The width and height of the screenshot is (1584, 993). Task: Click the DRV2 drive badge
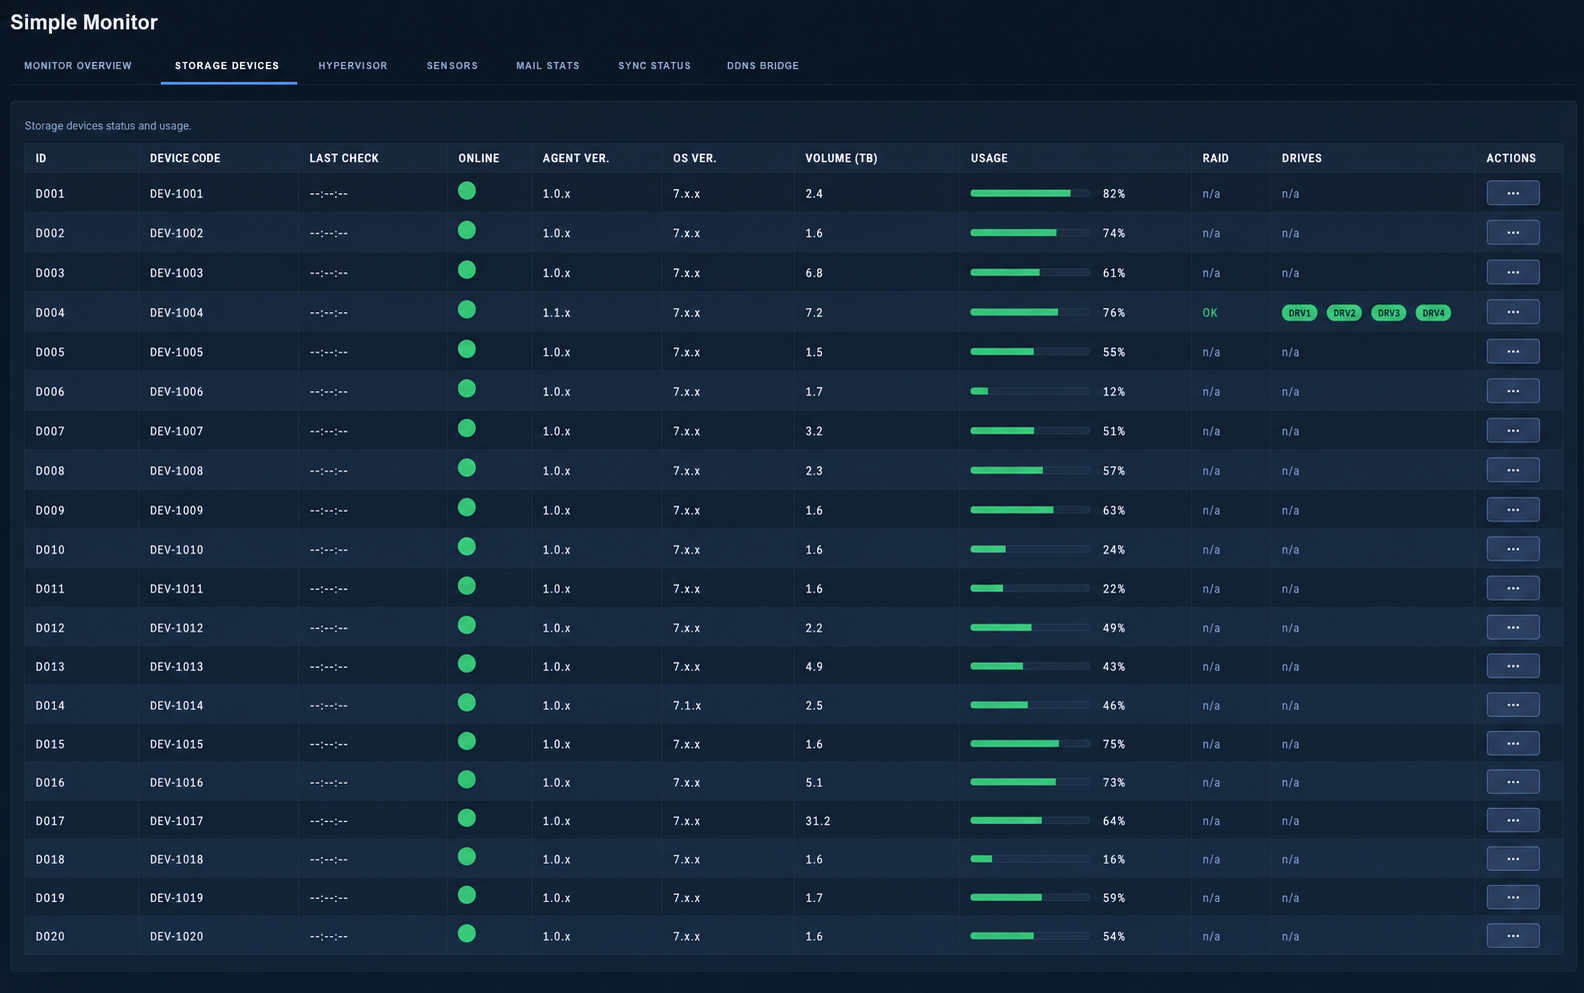pyautogui.click(x=1344, y=313)
